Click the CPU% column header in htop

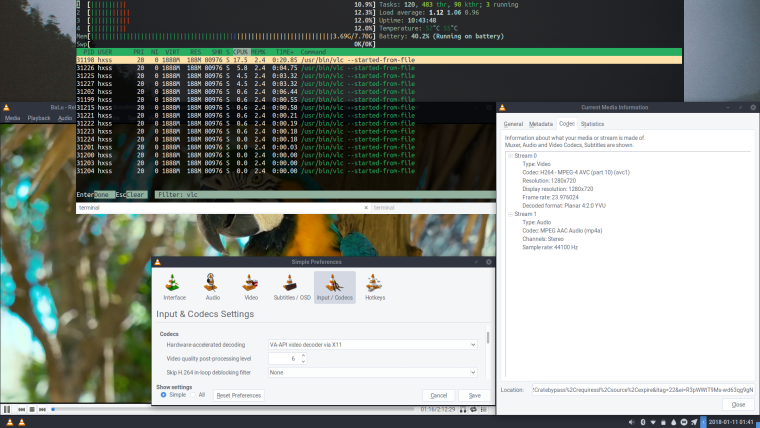click(240, 52)
